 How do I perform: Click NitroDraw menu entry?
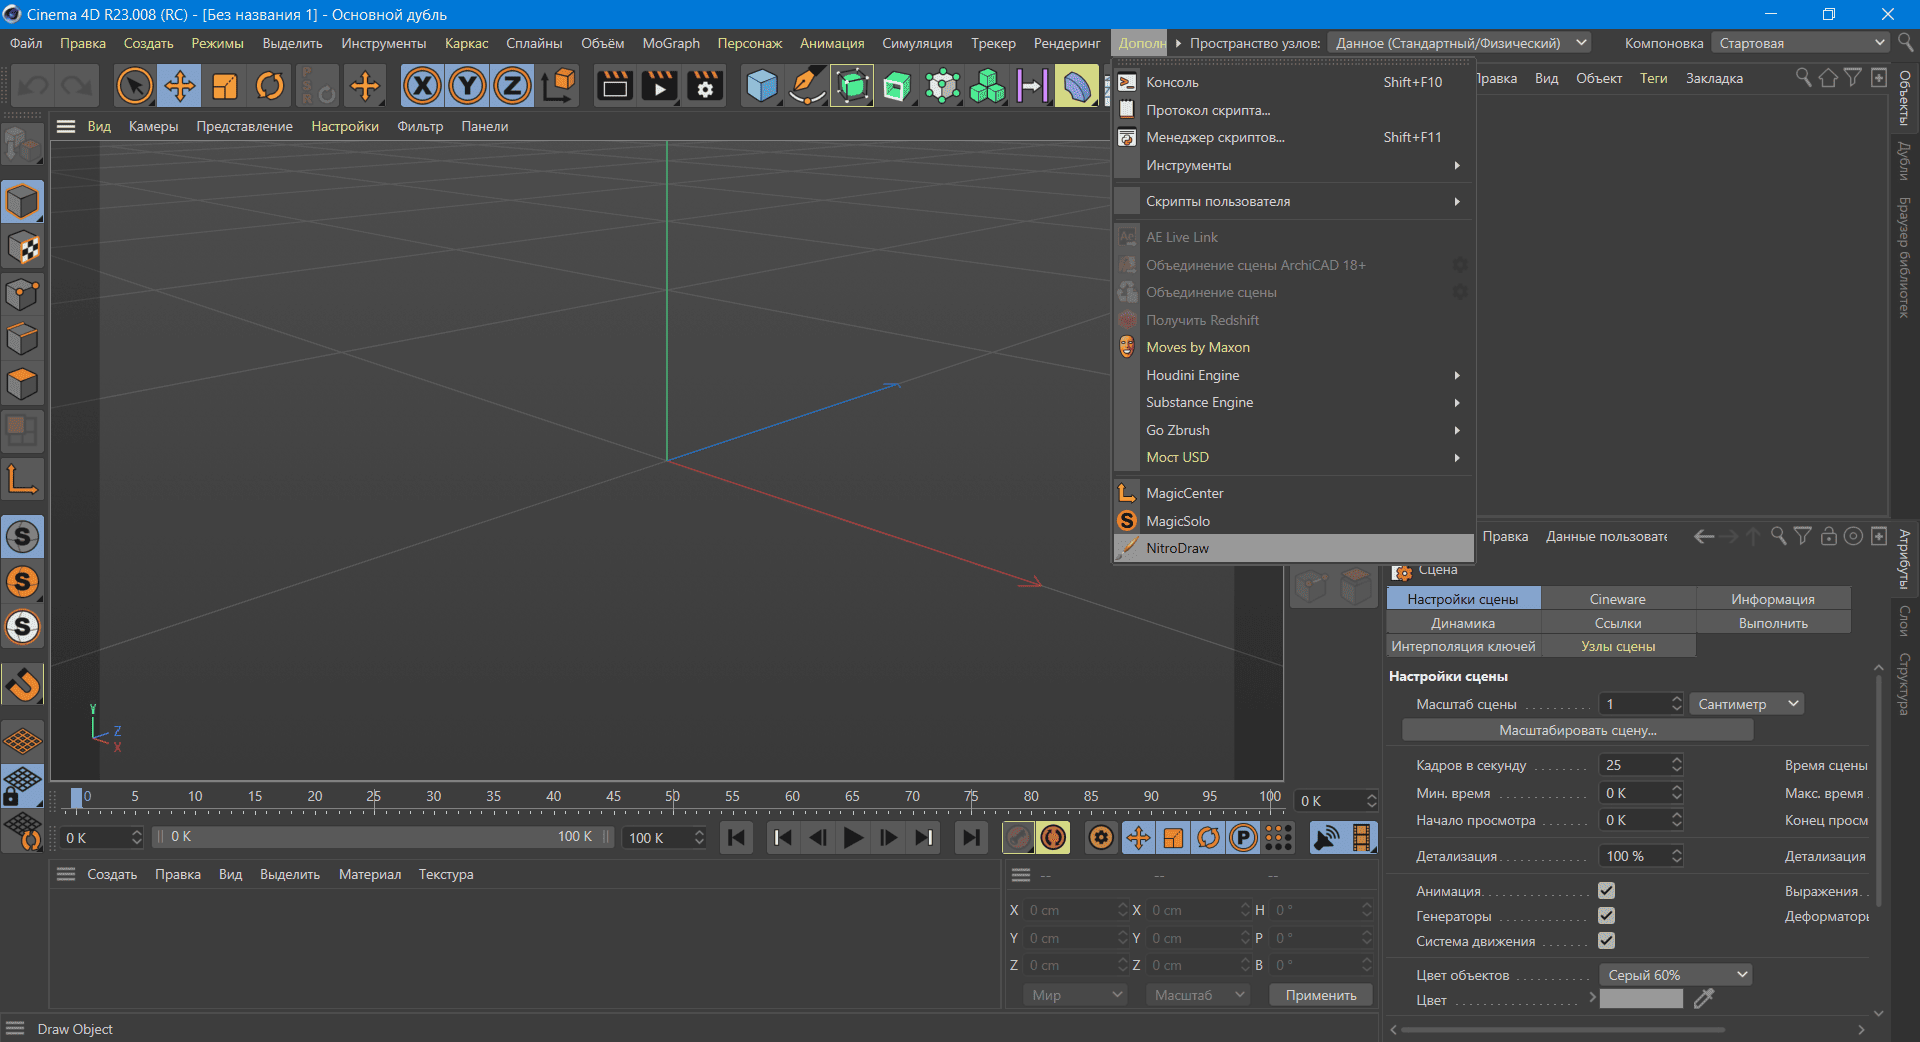[x=1294, y=548]
